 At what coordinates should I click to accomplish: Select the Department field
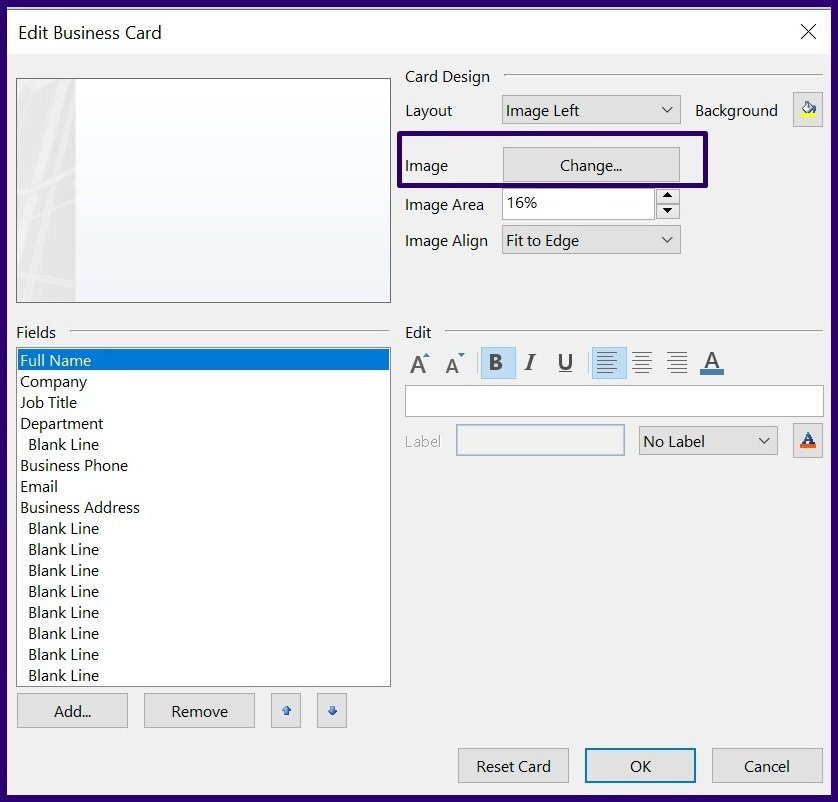(203, 423)
